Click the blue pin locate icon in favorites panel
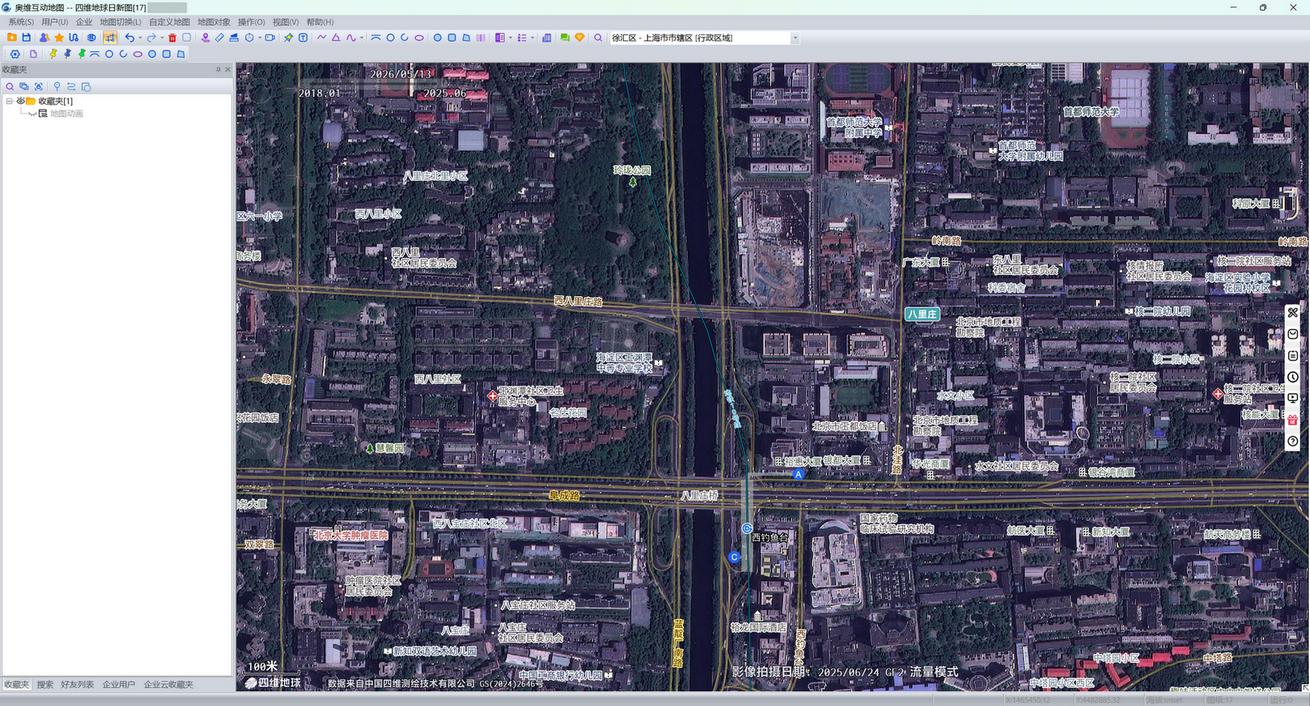 click(x=57, y=87)
